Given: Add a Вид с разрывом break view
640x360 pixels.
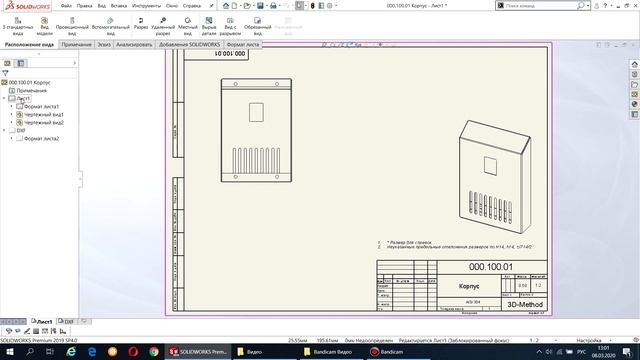Looking at the screenshot, I should pos(230,26).
